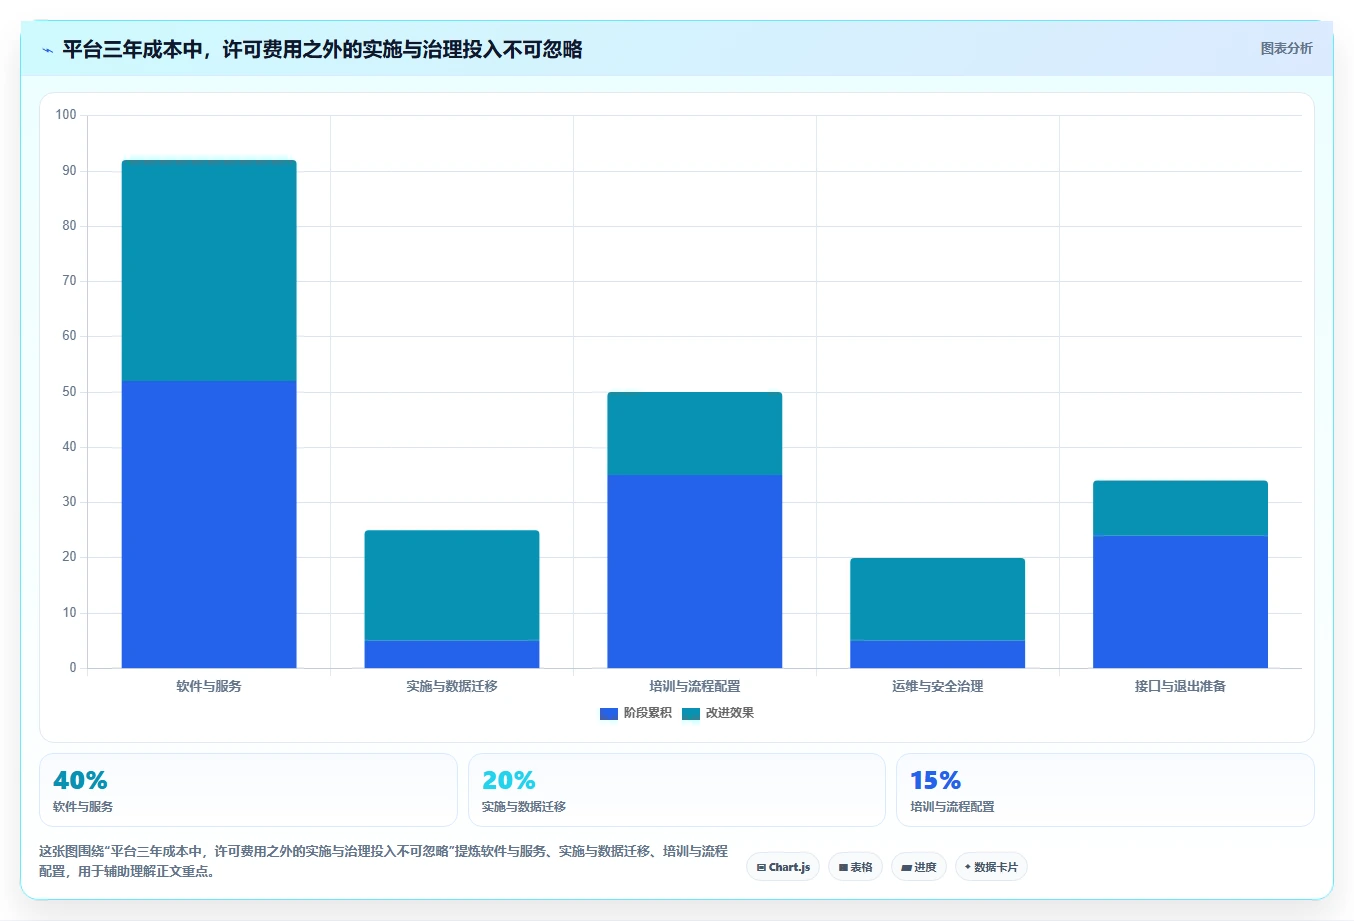Select the 表格 tag chip

click(855, 867)
